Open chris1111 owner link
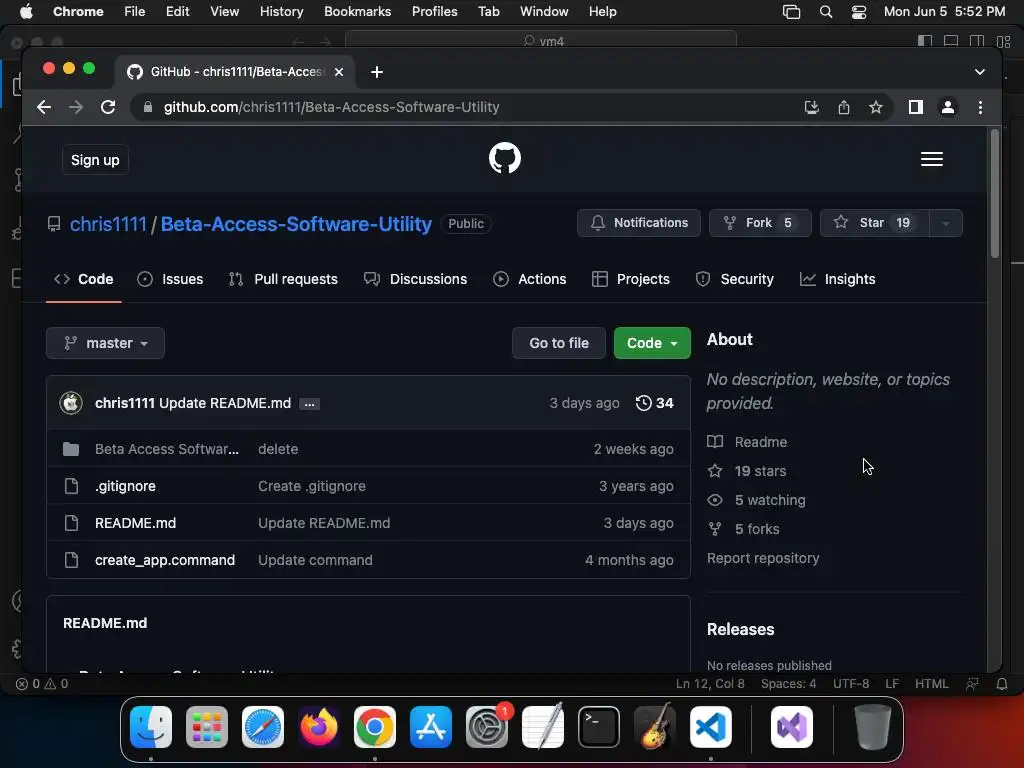This screenshot has height=768, width=1024. [x=108, y=224]
